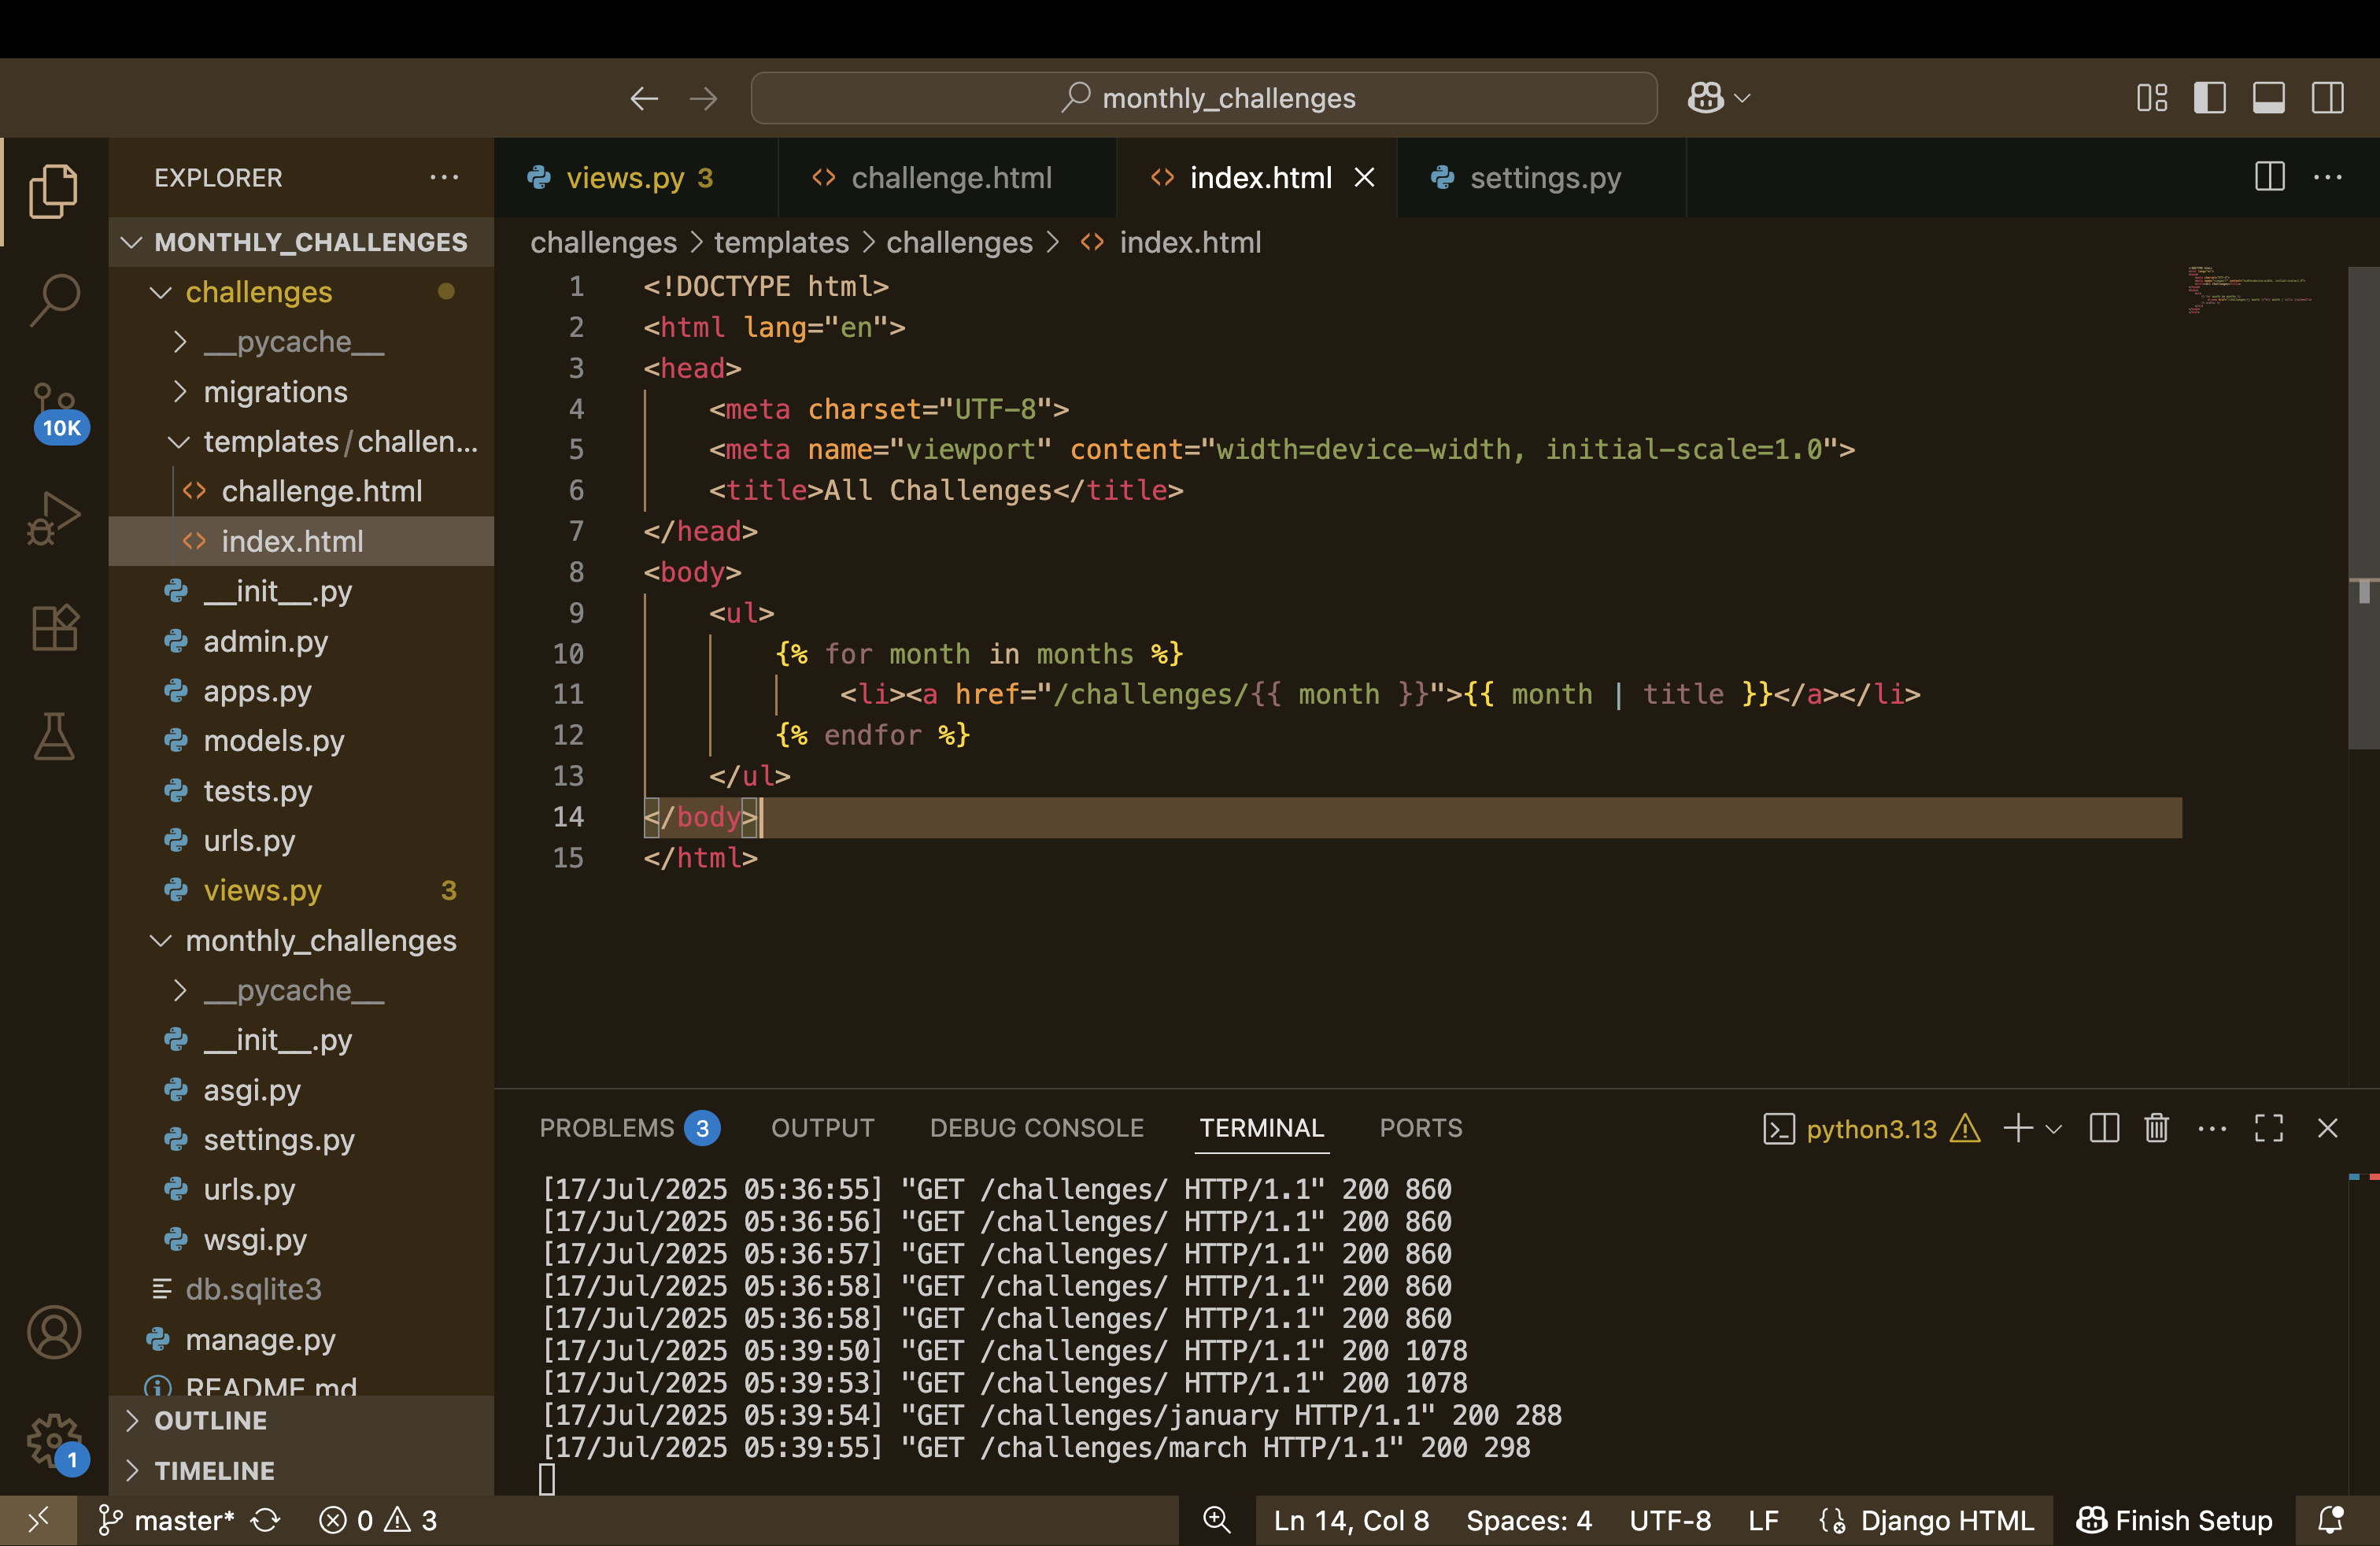This screenshot has height=1546, width=2380.
Task: Open the Copilot dropdown chevron
Action: pyautogui.click(x=1742, y=98)
